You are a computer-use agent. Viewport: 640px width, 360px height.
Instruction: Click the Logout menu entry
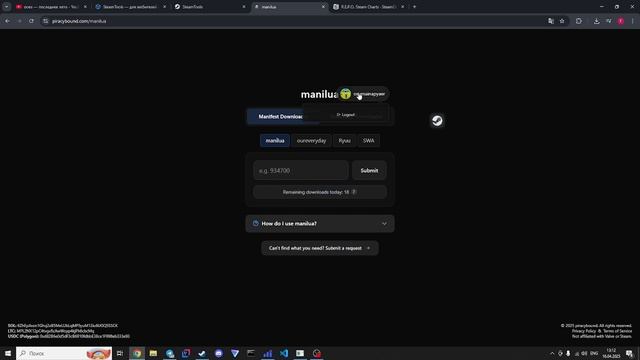pos(345,115)
